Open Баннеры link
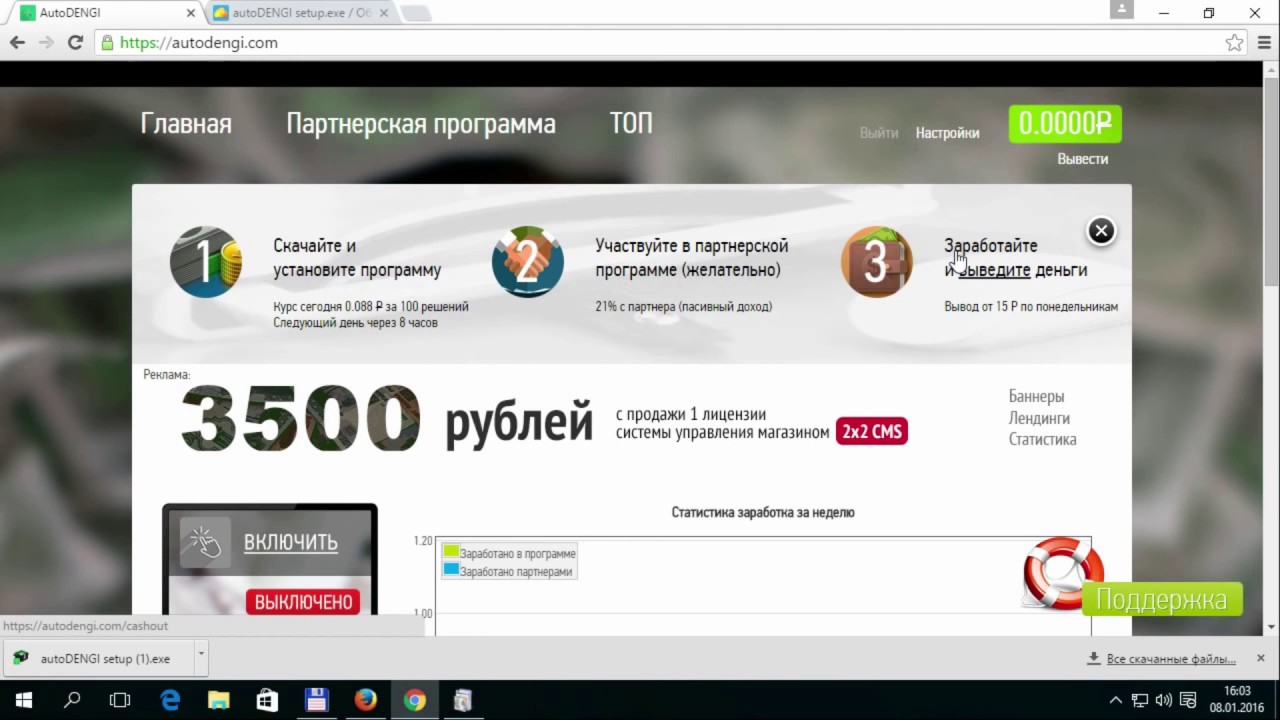 [1036, 396]
